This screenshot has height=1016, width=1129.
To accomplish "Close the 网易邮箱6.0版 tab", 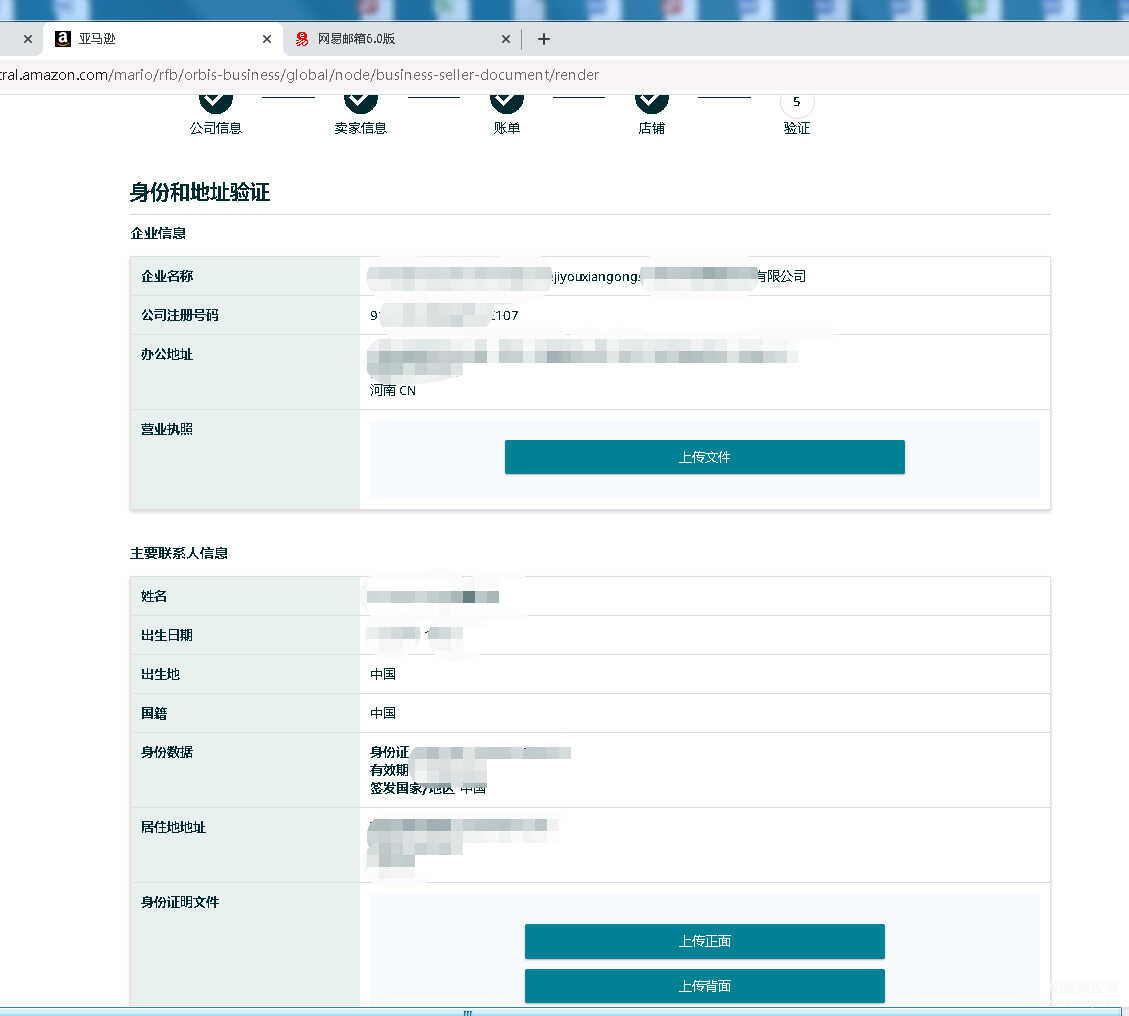I will (x=506, y=39).
